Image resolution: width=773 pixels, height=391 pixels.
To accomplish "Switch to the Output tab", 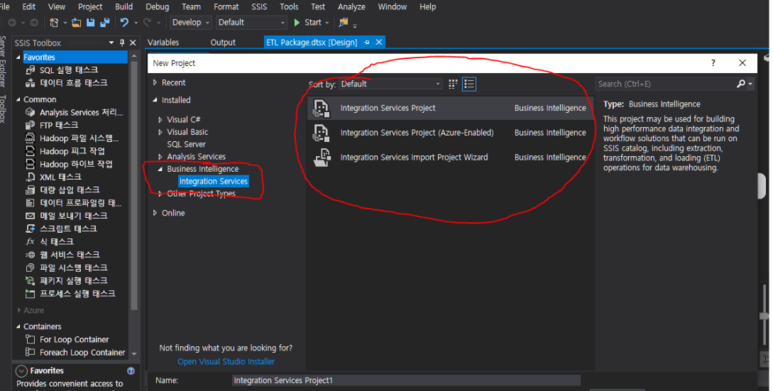I will 223,42.
